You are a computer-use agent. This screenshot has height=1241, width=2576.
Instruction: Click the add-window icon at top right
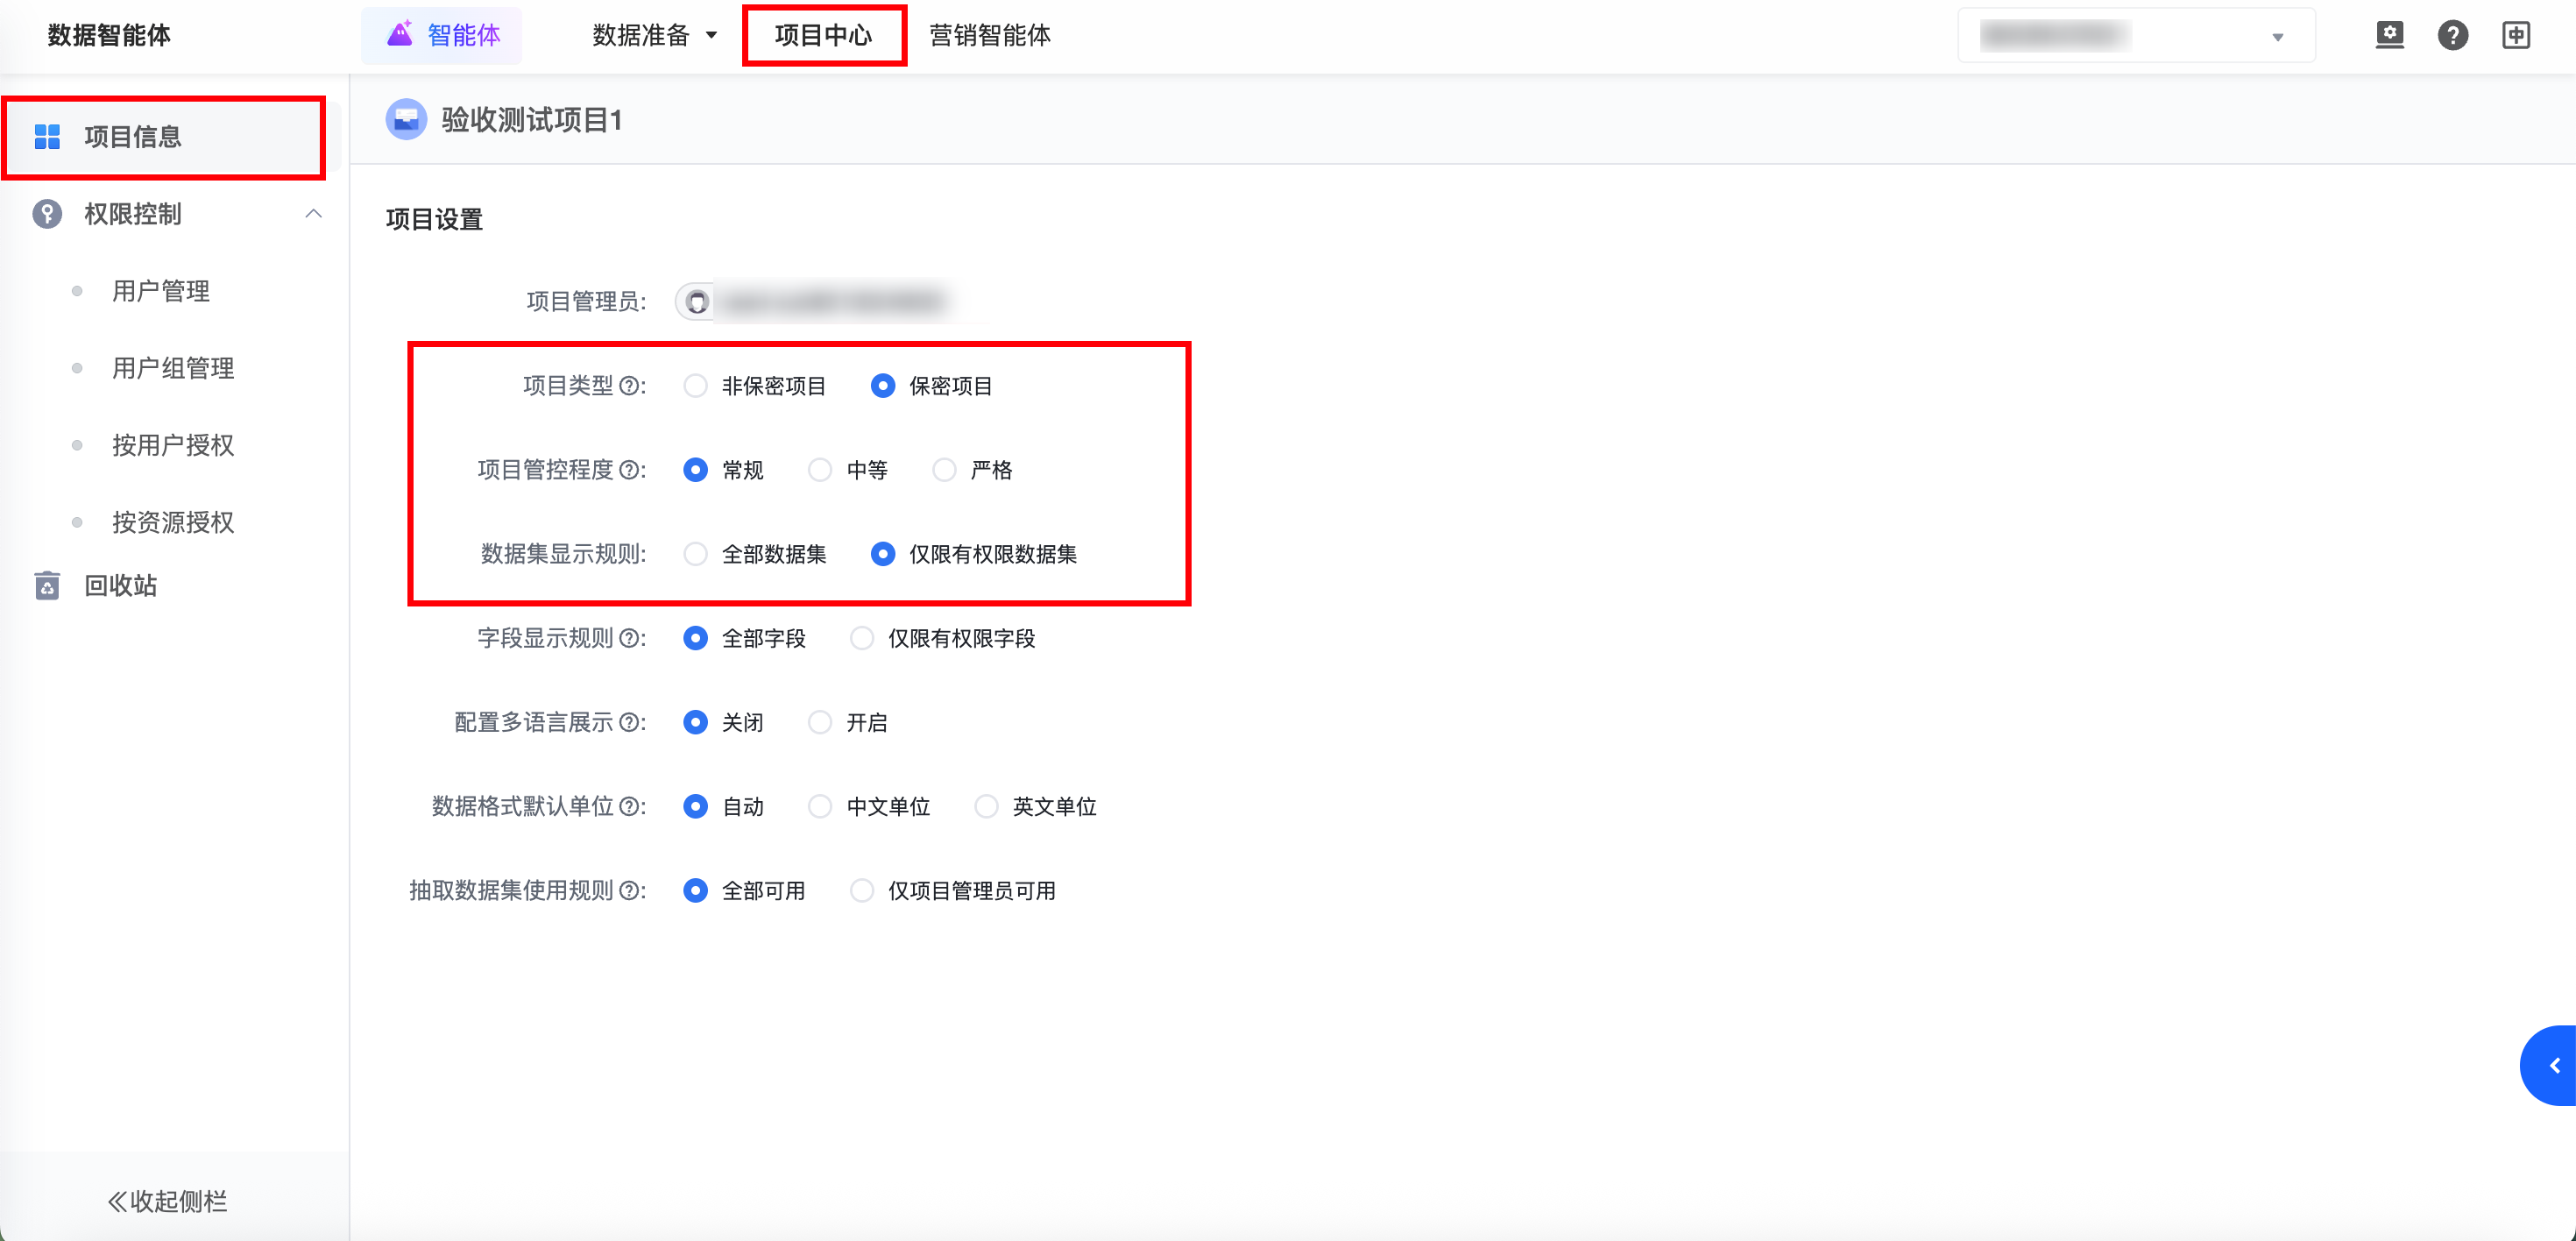(x=2516, y=35)
